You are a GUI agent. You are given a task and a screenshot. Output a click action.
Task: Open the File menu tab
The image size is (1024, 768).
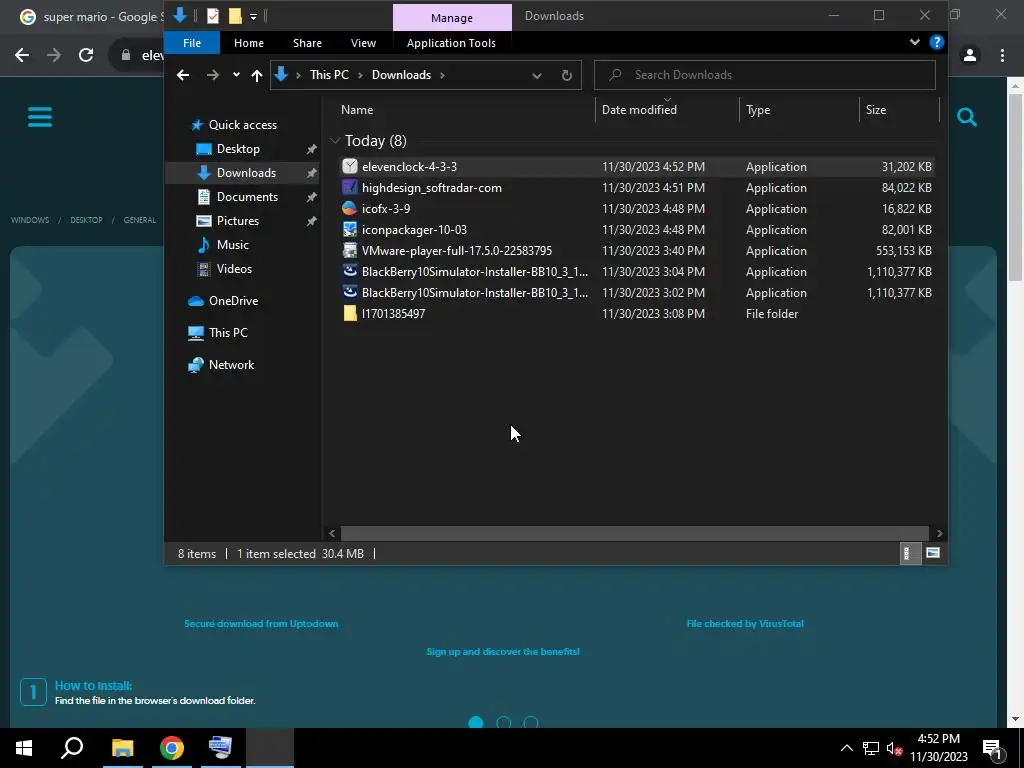(192, 43)
